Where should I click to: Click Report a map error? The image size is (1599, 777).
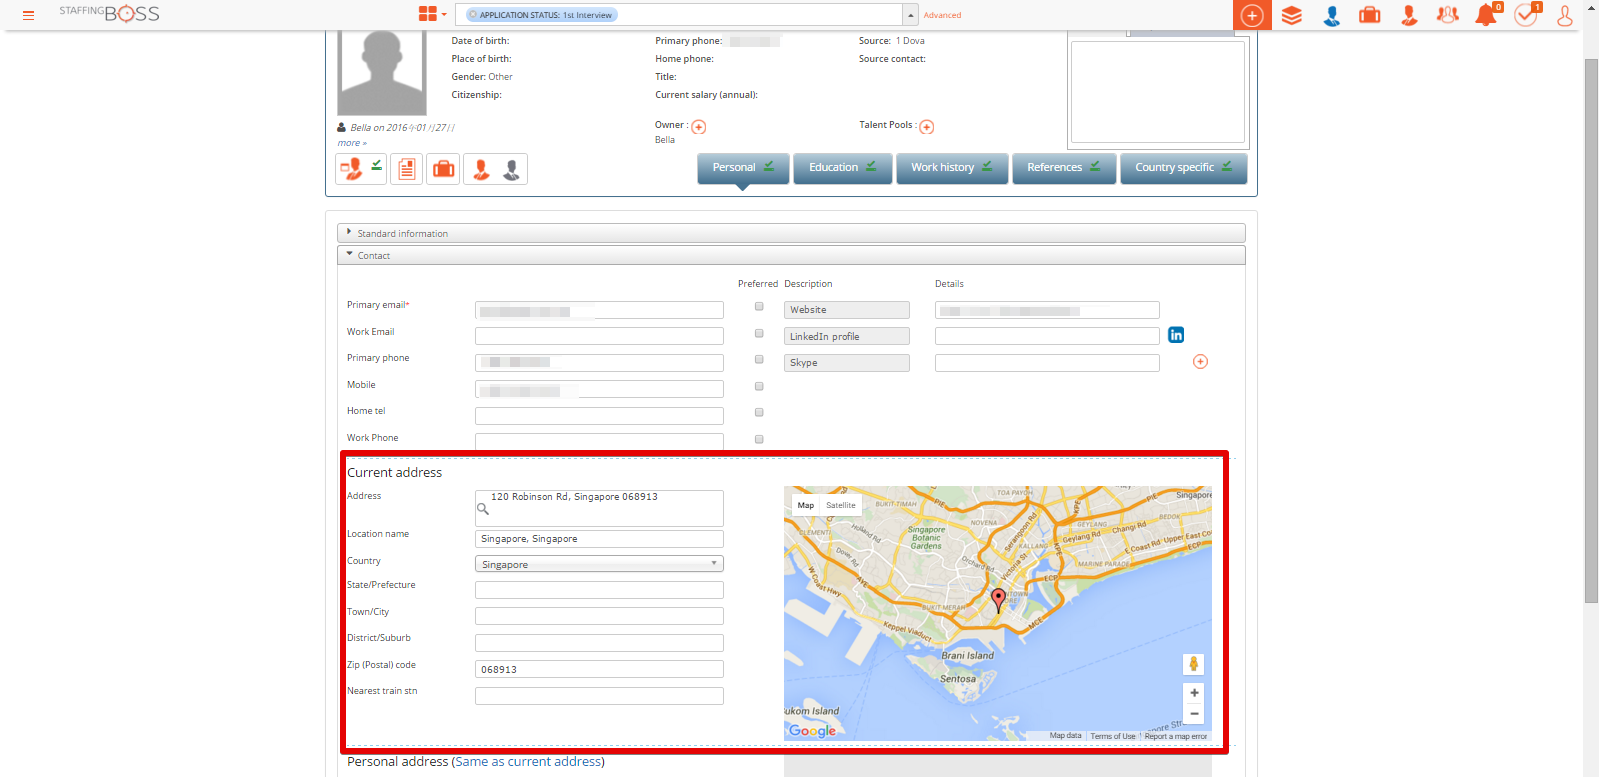pyautogui.click(x=1176, y=736)
